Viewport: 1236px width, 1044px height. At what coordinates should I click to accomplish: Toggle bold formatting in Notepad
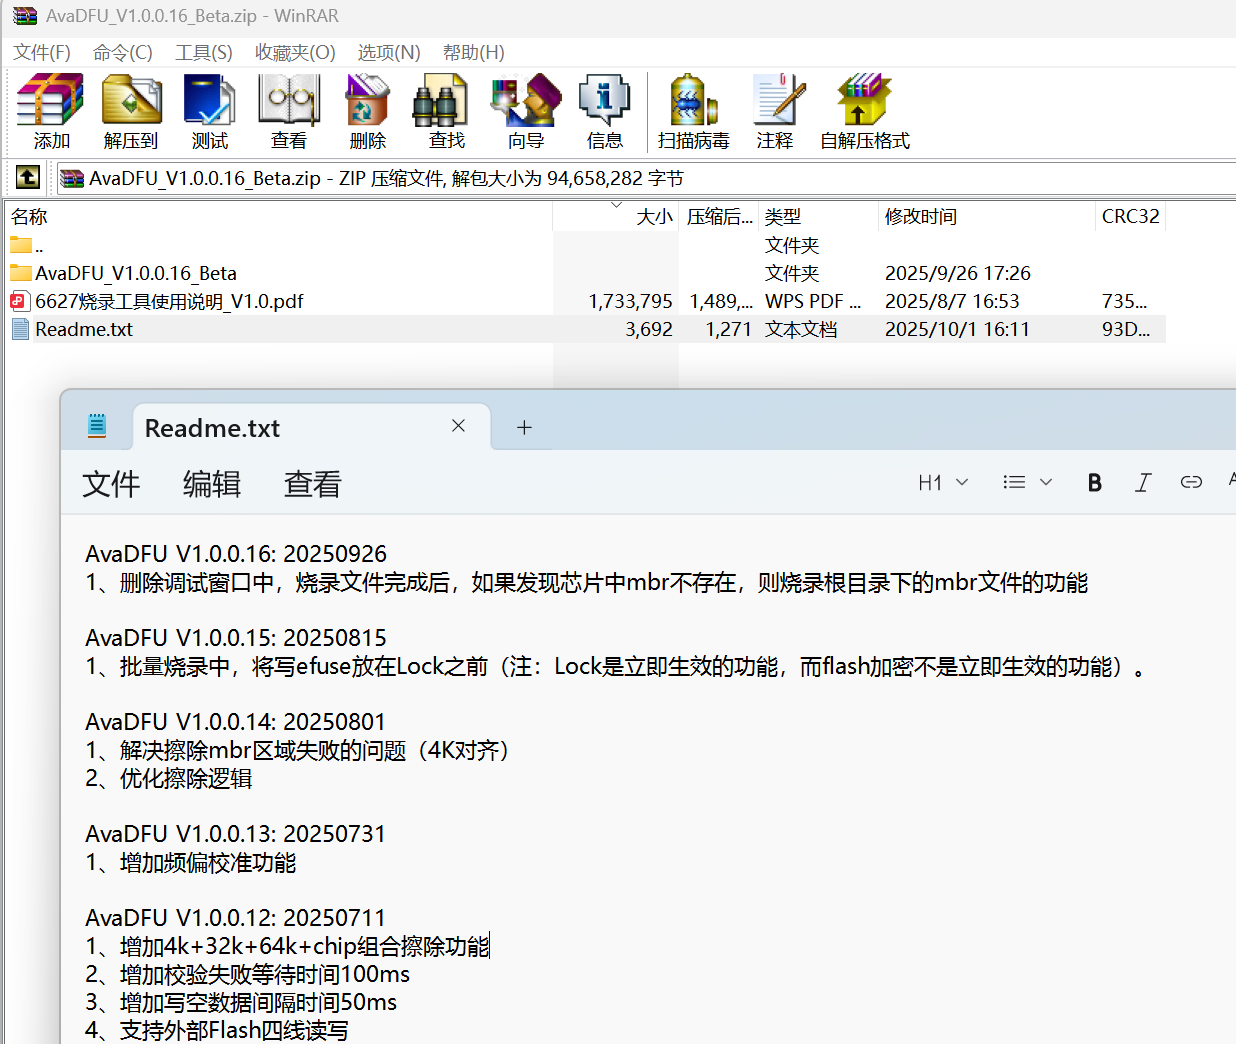click(1094, 483)
